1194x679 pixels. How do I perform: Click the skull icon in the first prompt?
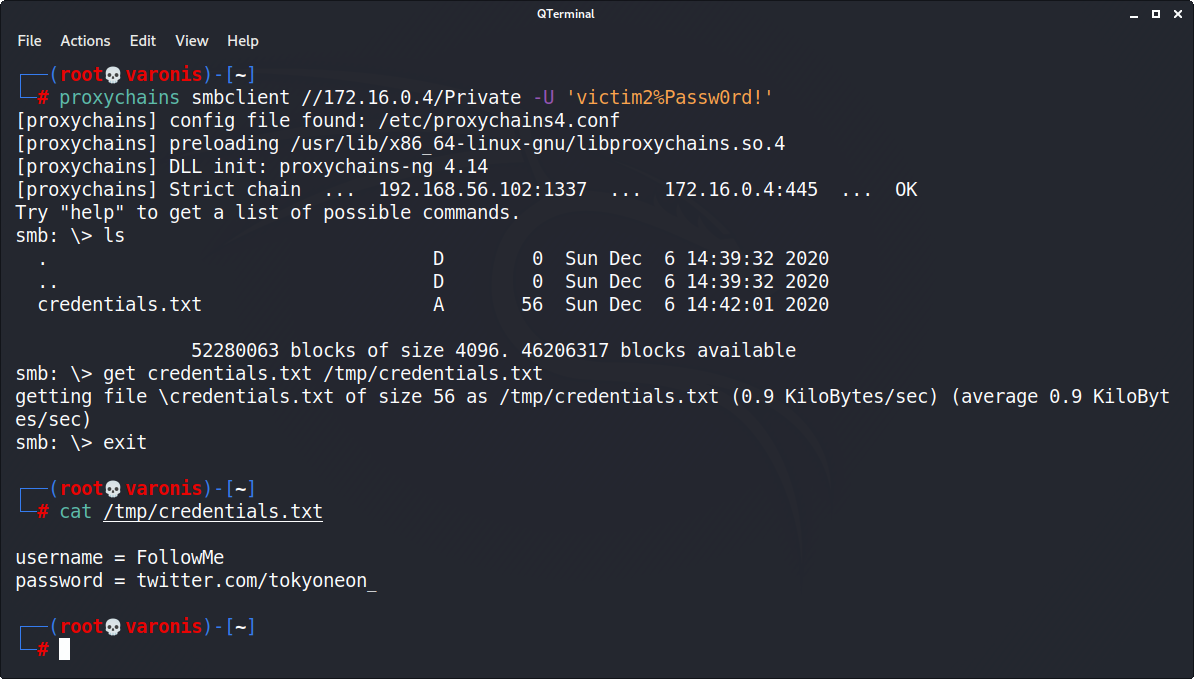coord(113,74)
